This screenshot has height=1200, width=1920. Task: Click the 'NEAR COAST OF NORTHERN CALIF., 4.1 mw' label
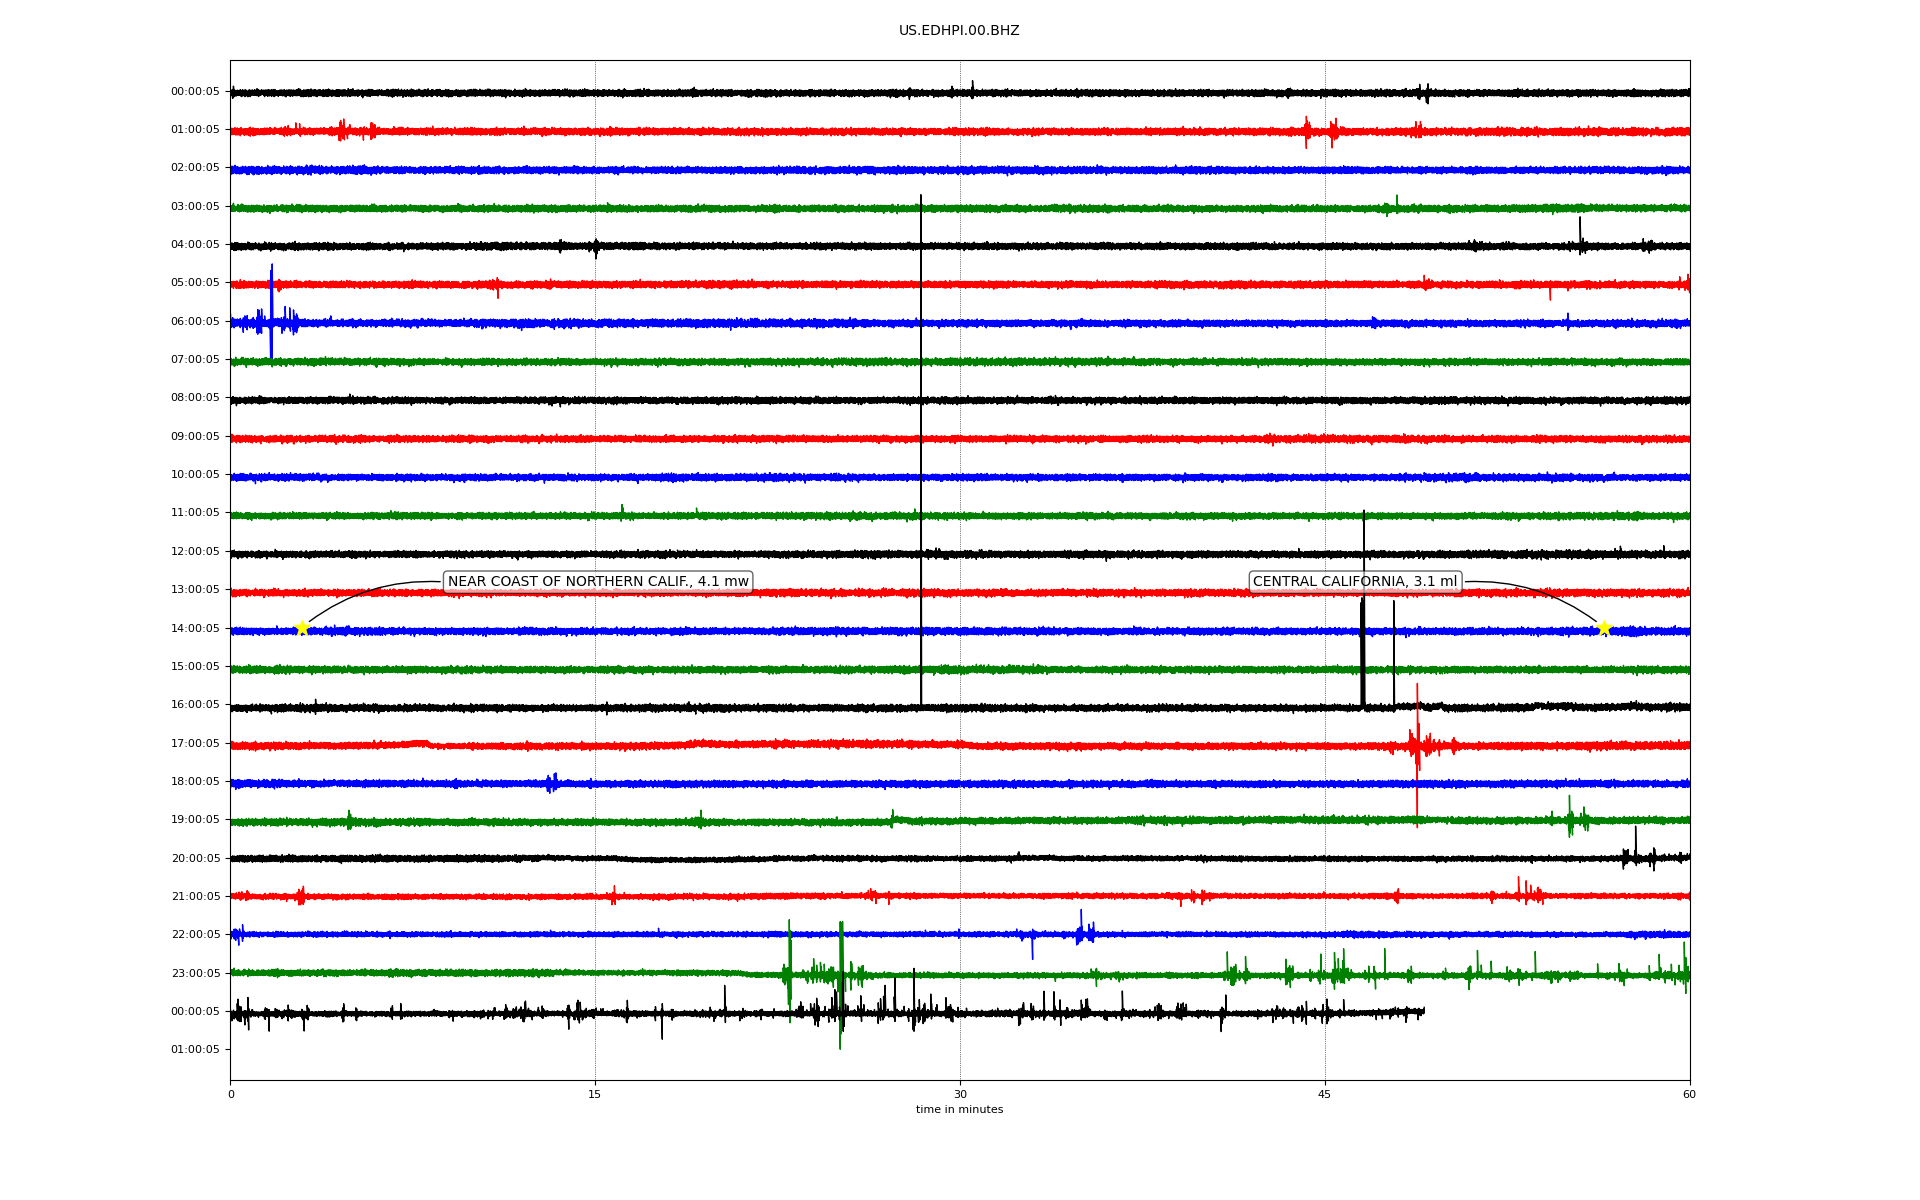[598, 582]
